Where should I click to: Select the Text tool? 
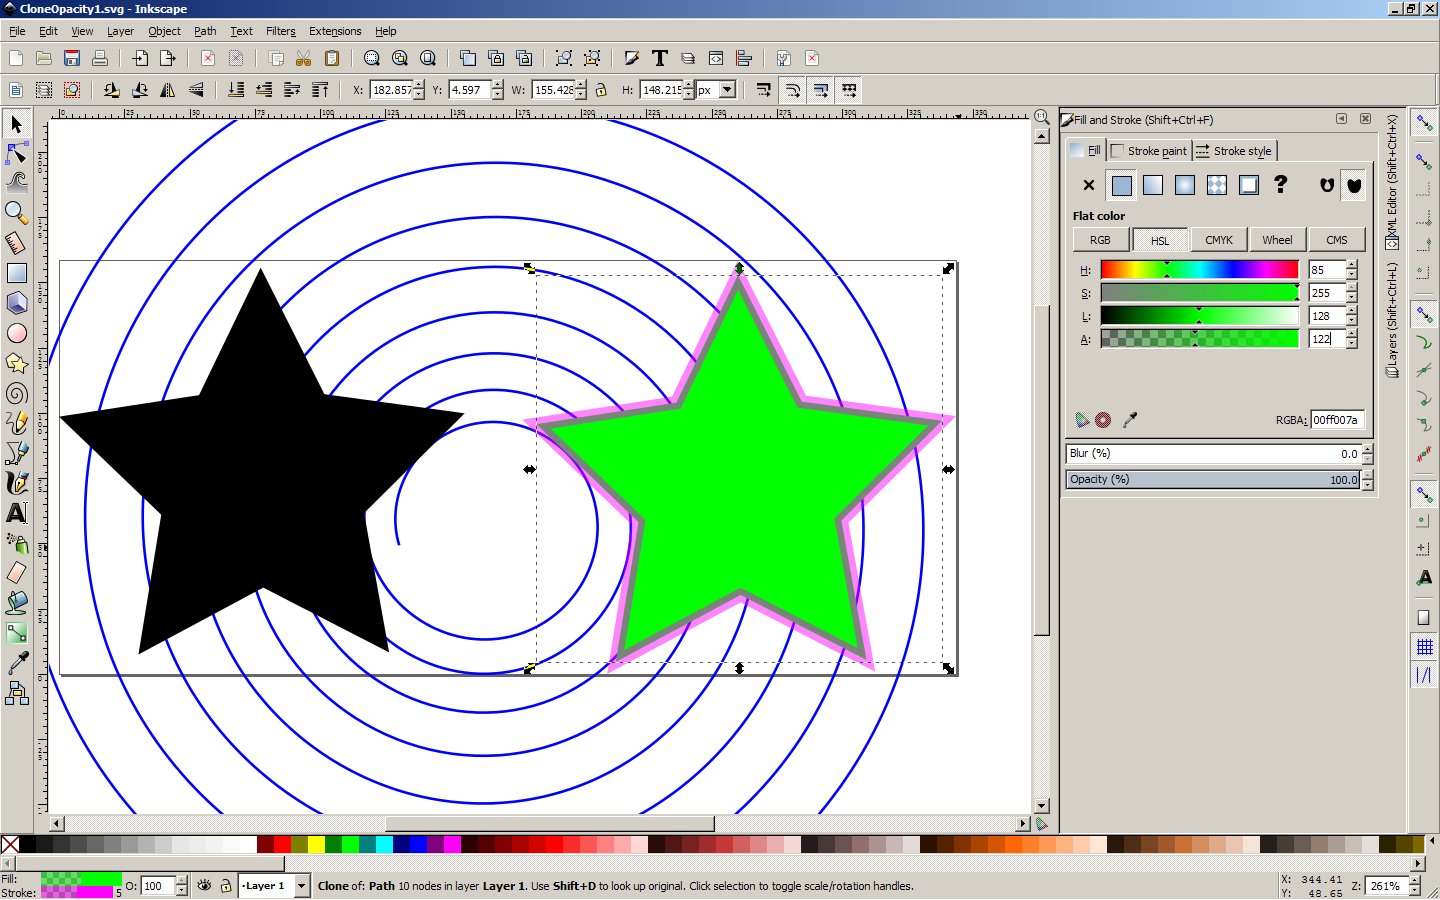coord(17,513)
